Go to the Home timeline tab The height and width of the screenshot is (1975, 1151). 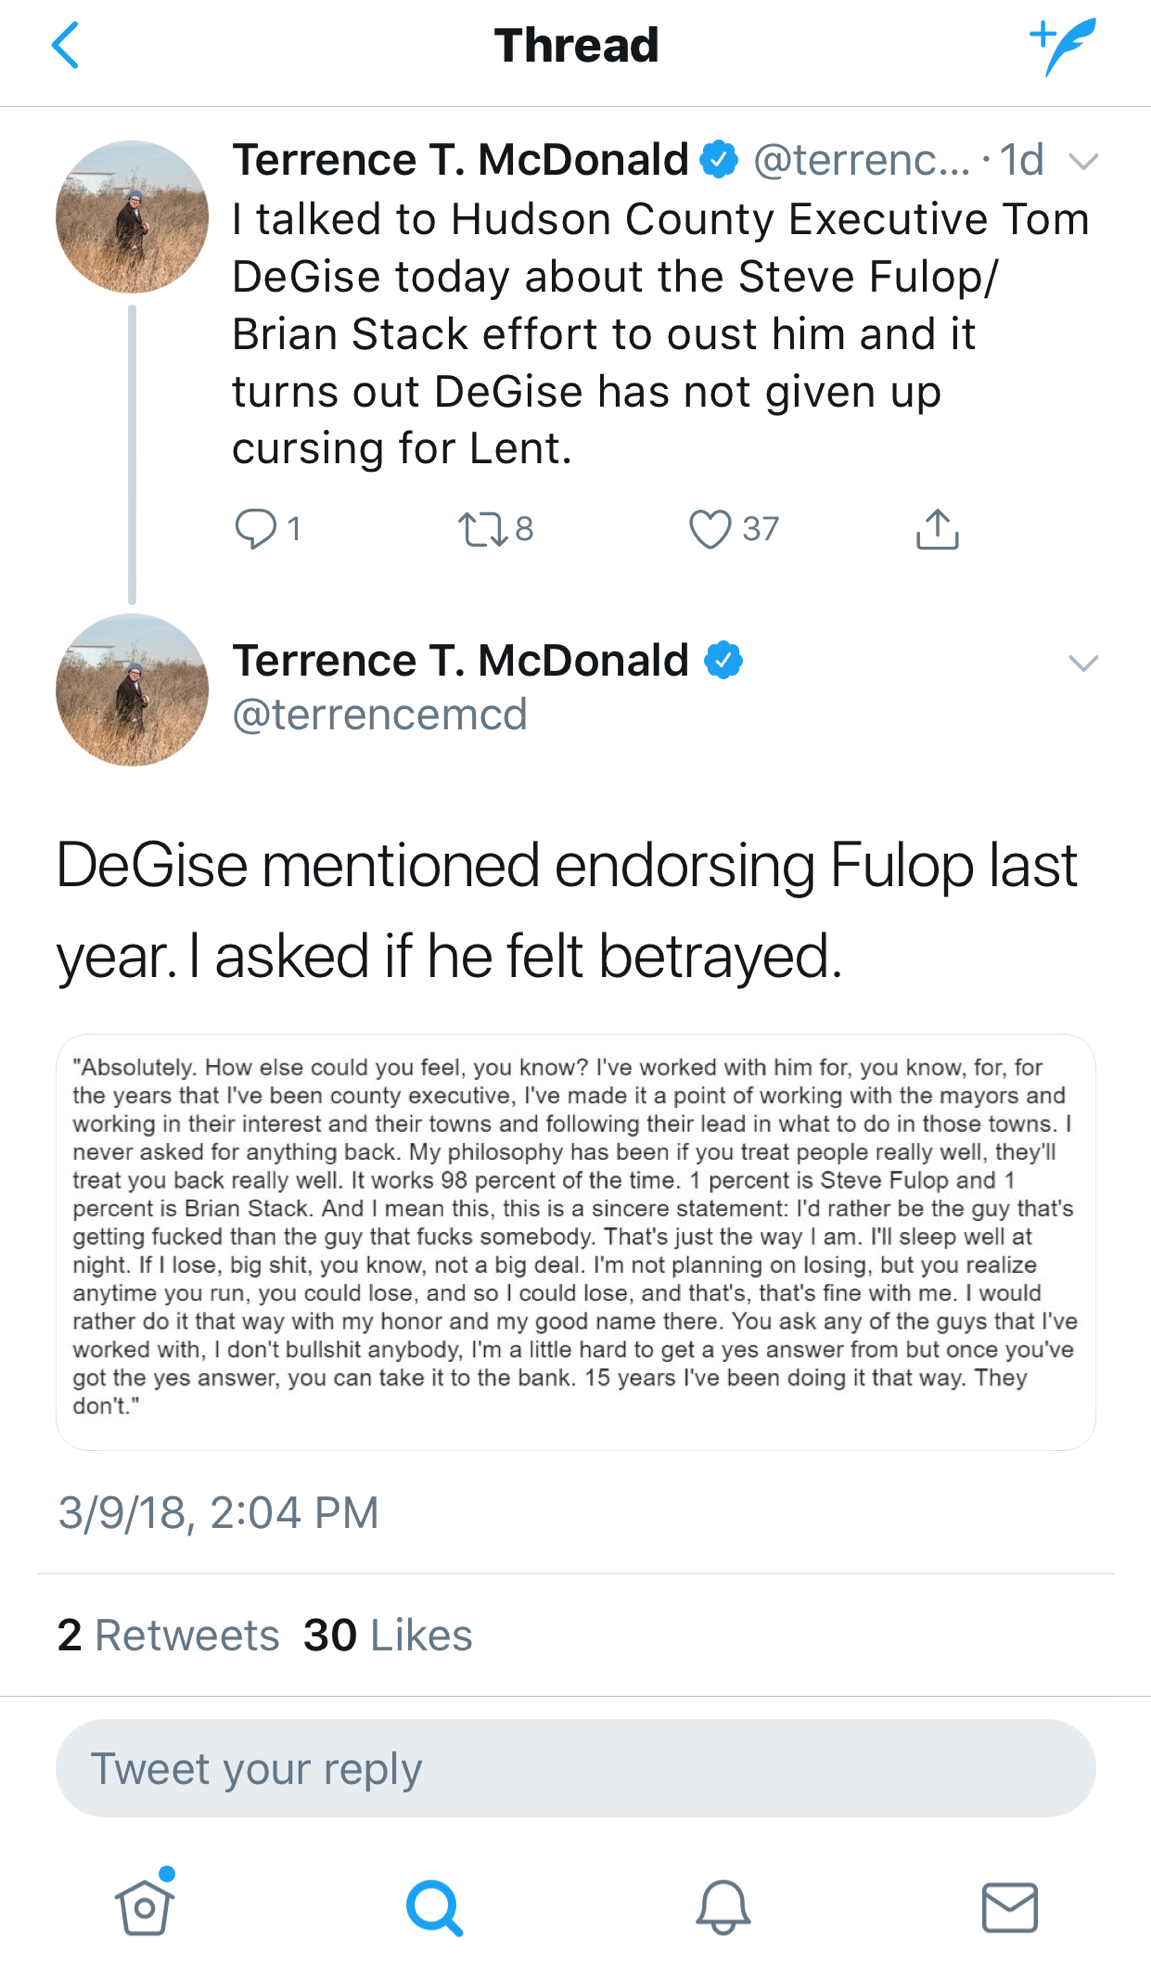point(145,1906)
